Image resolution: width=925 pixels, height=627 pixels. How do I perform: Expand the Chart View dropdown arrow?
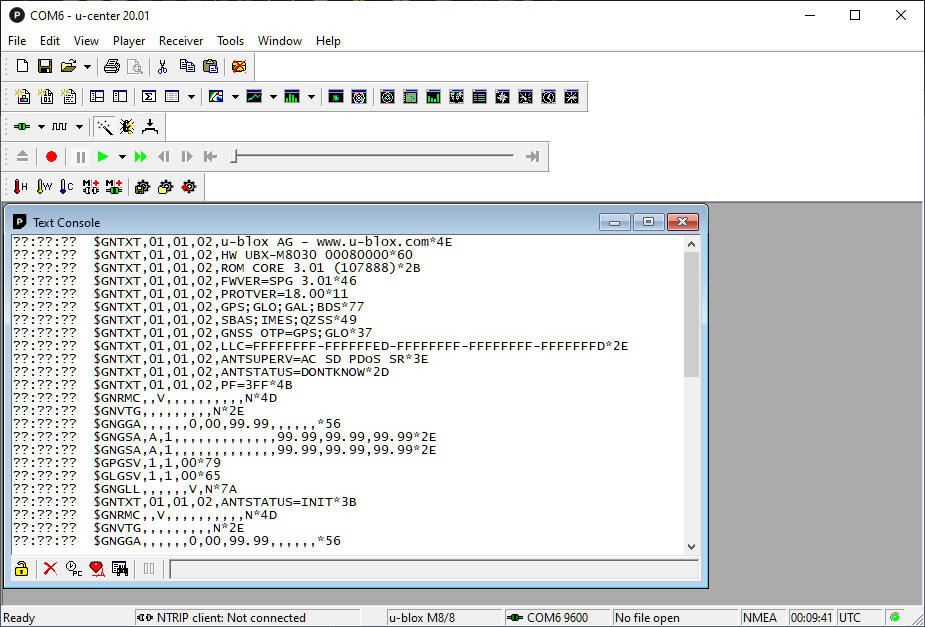click(x=273, y=97)
